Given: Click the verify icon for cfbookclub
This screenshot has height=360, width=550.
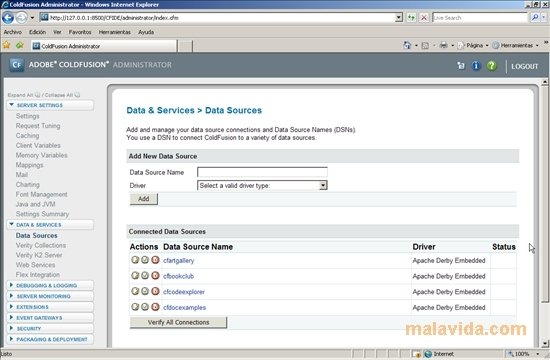Looking at the screenshot, I should click(145, 275).
